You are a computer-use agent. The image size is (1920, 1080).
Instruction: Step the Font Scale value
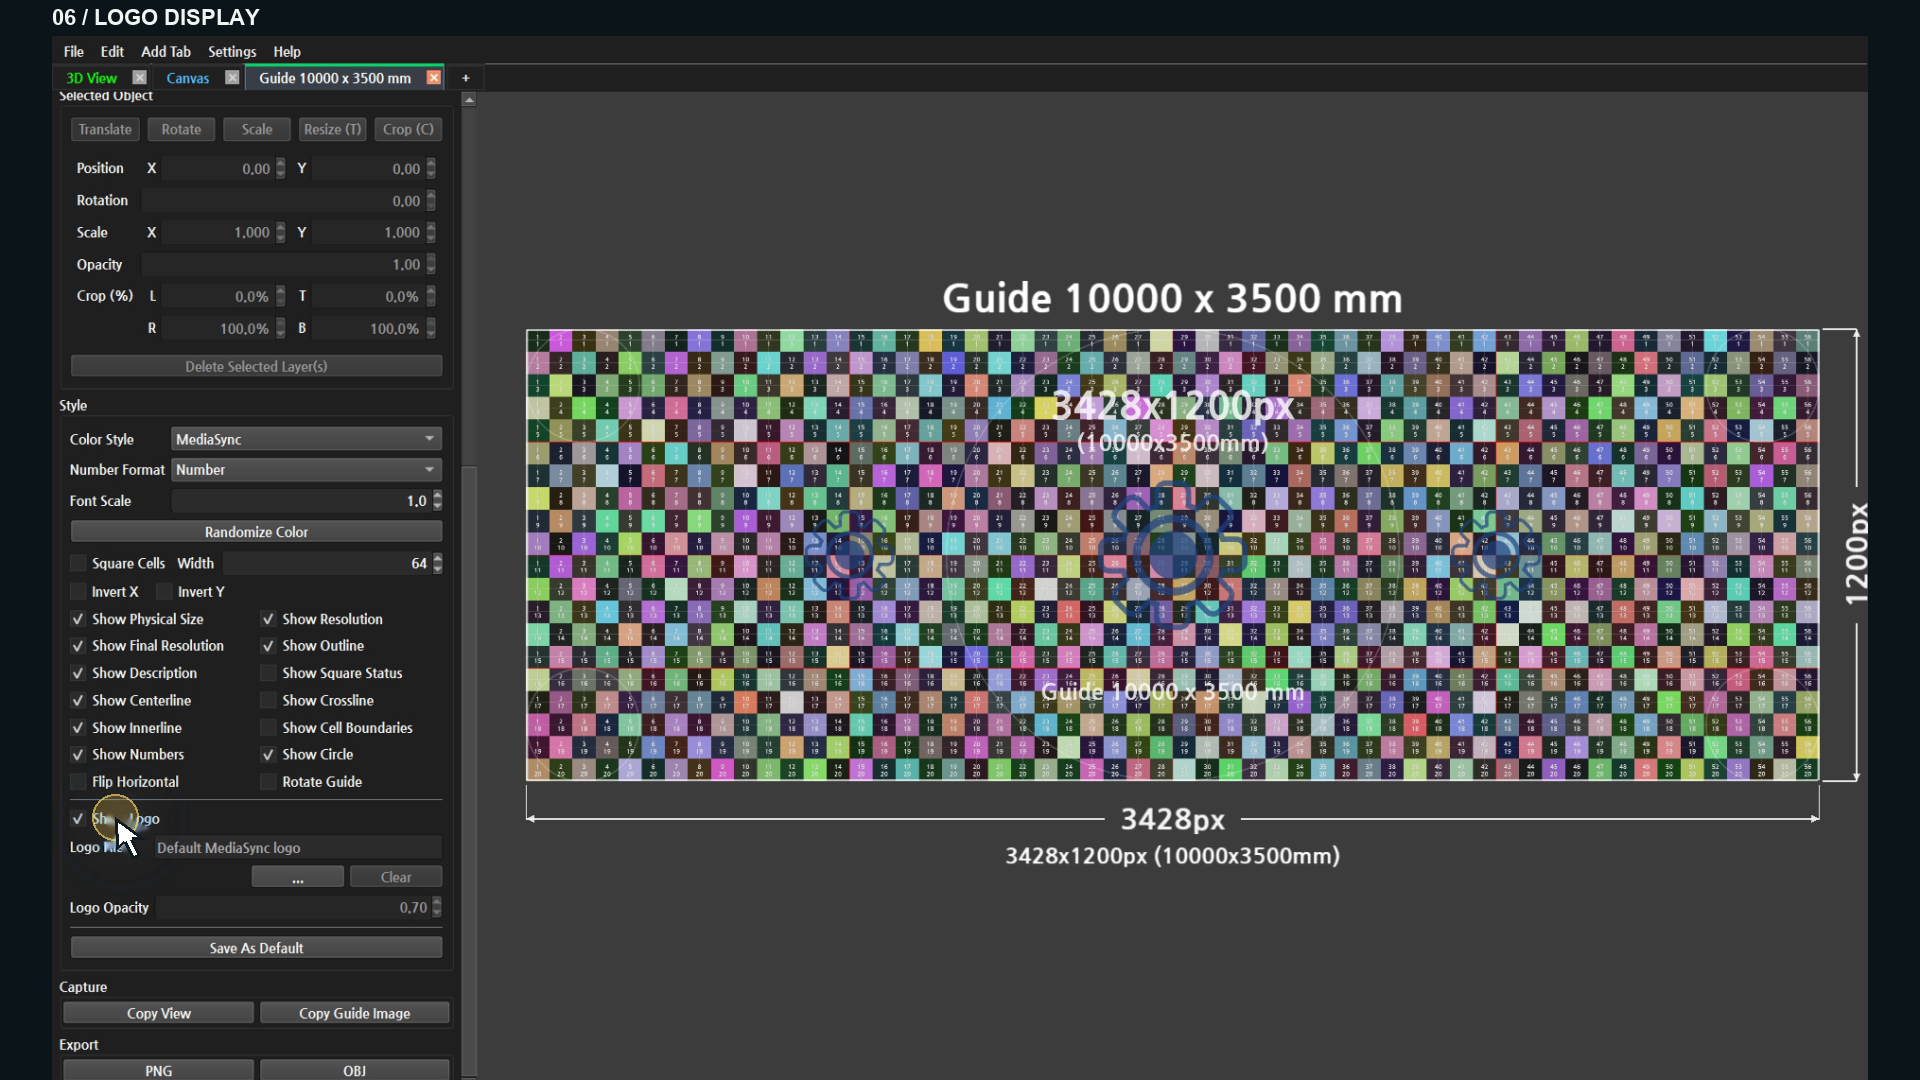pyautogui.click(x=438, y=501)
